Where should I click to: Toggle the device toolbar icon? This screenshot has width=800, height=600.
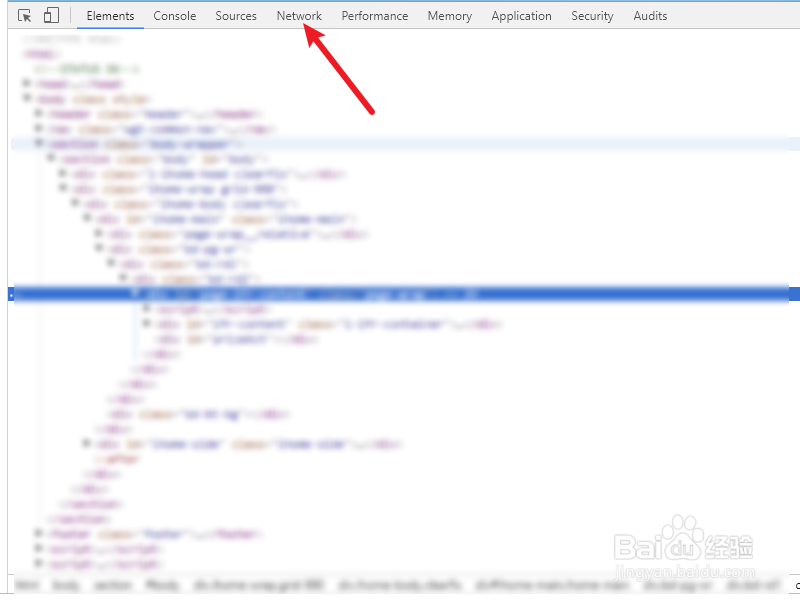(x=51, y=15)
